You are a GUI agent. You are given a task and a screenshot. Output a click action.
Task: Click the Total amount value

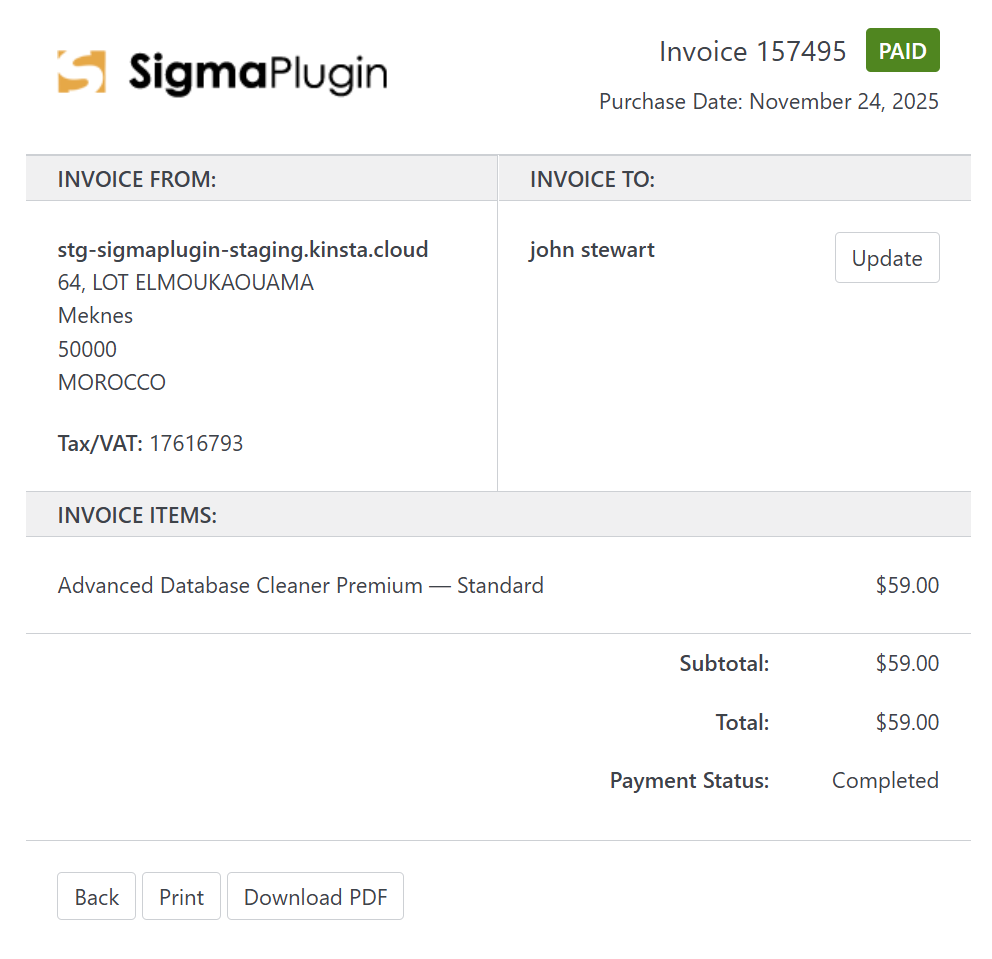point(907,722)
